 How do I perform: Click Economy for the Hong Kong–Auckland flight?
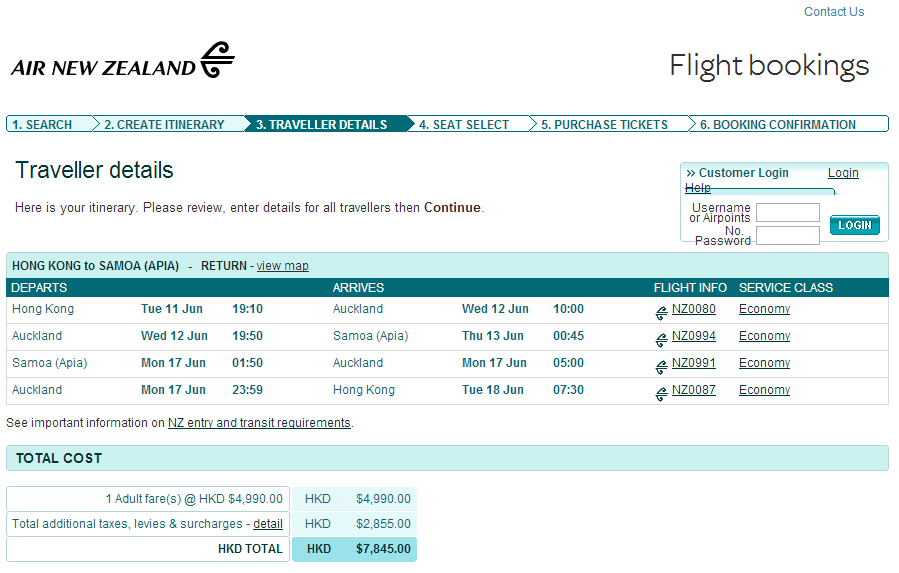click(x=764, y=309)
